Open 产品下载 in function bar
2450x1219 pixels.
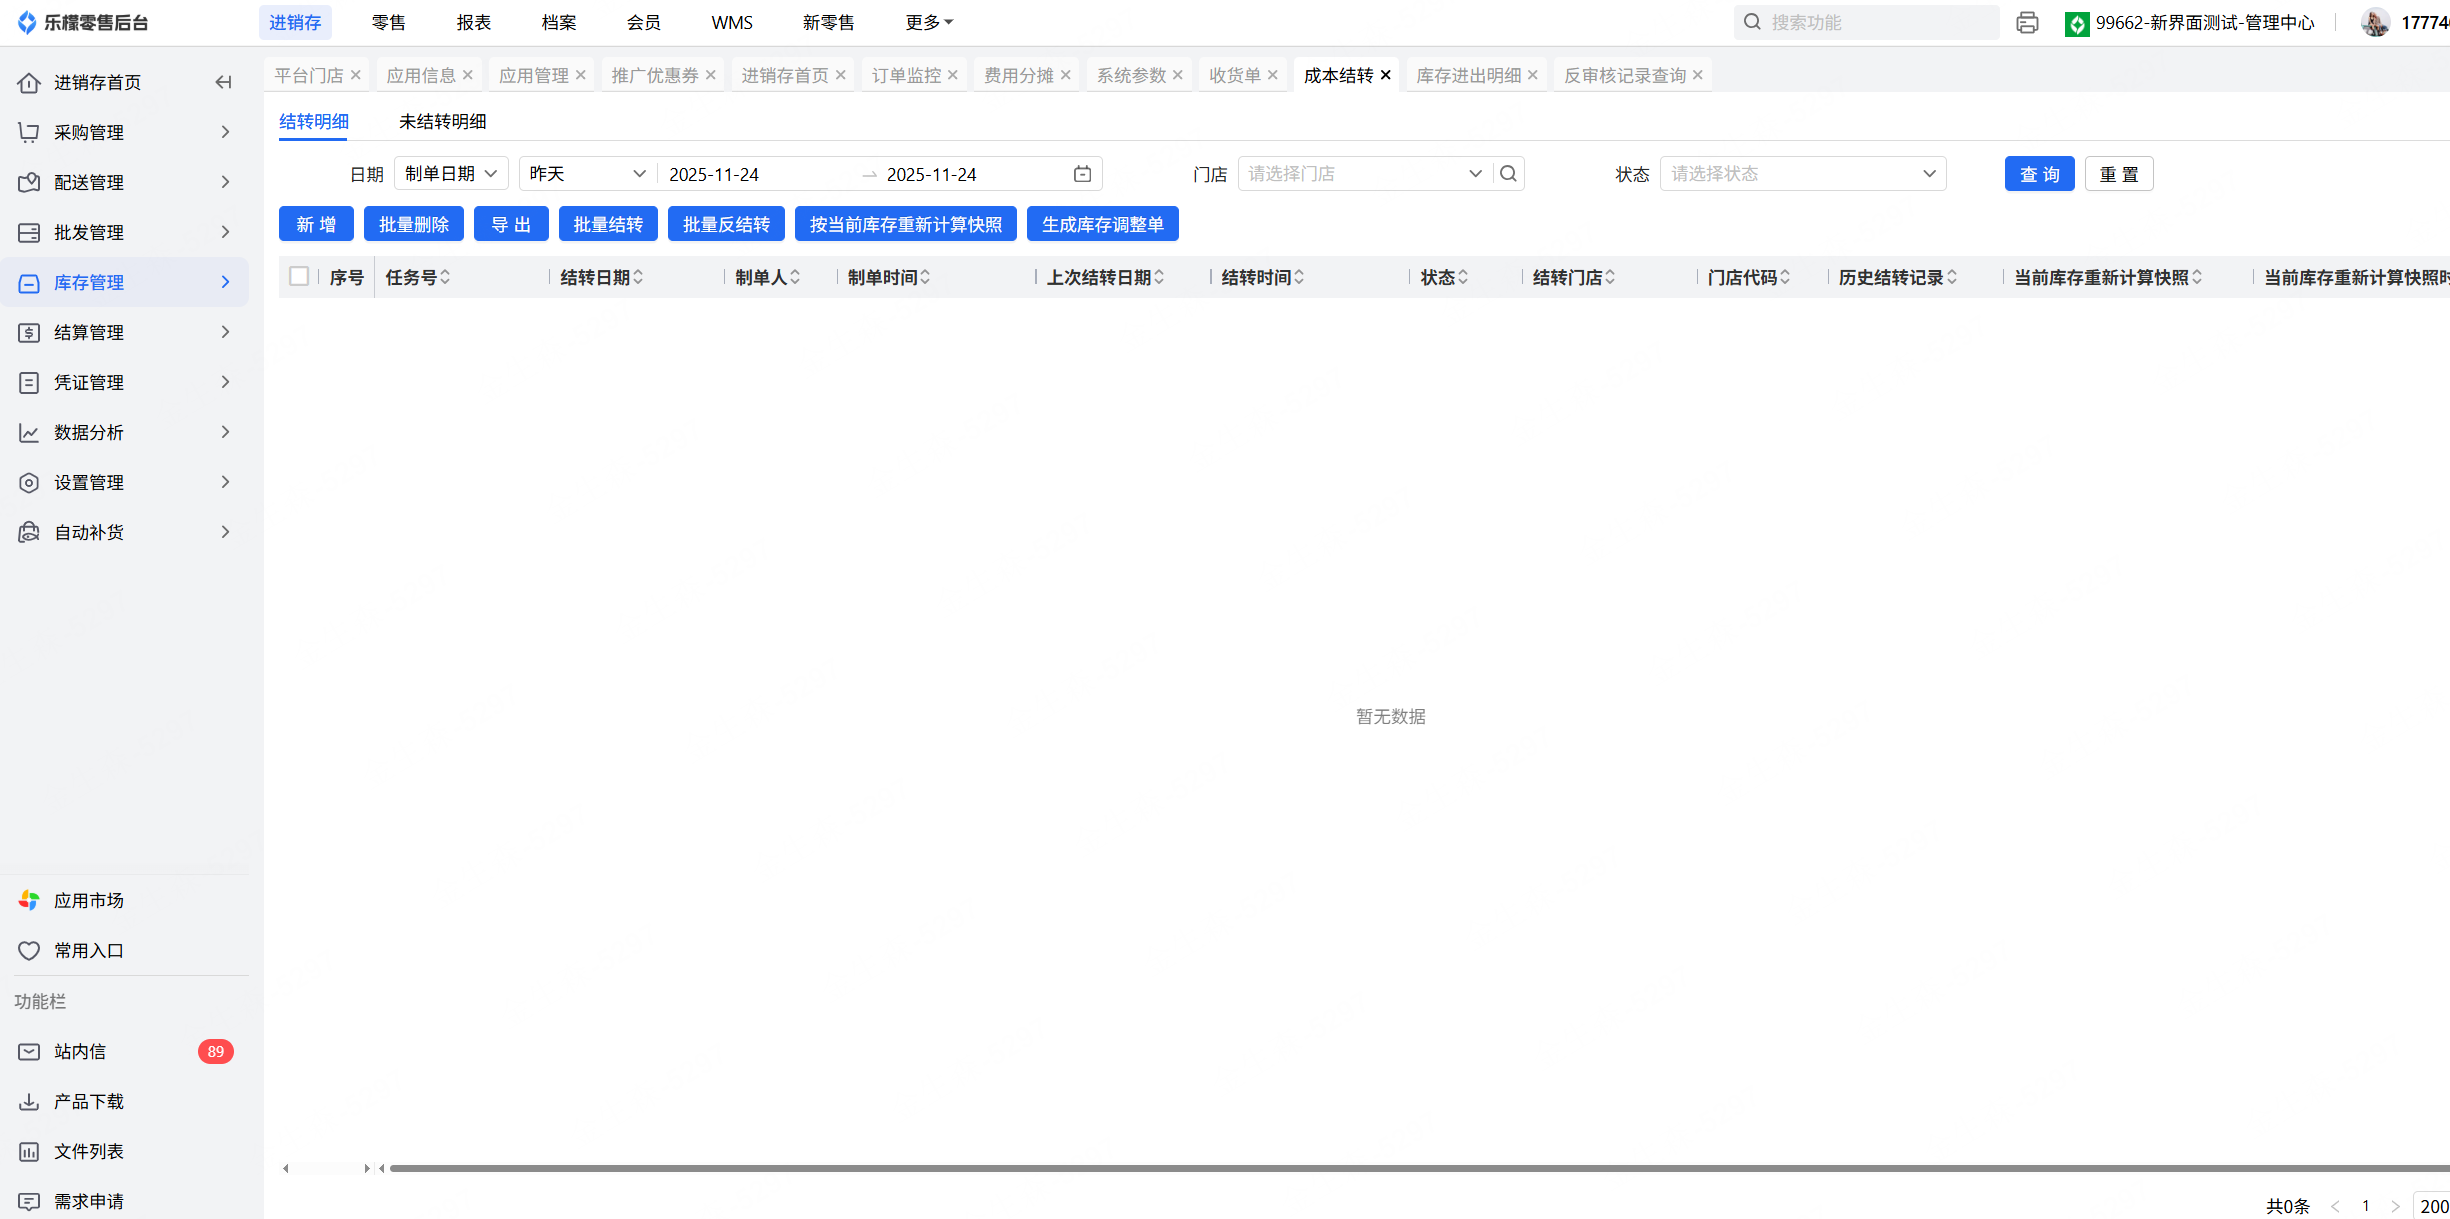(88, 1101)
